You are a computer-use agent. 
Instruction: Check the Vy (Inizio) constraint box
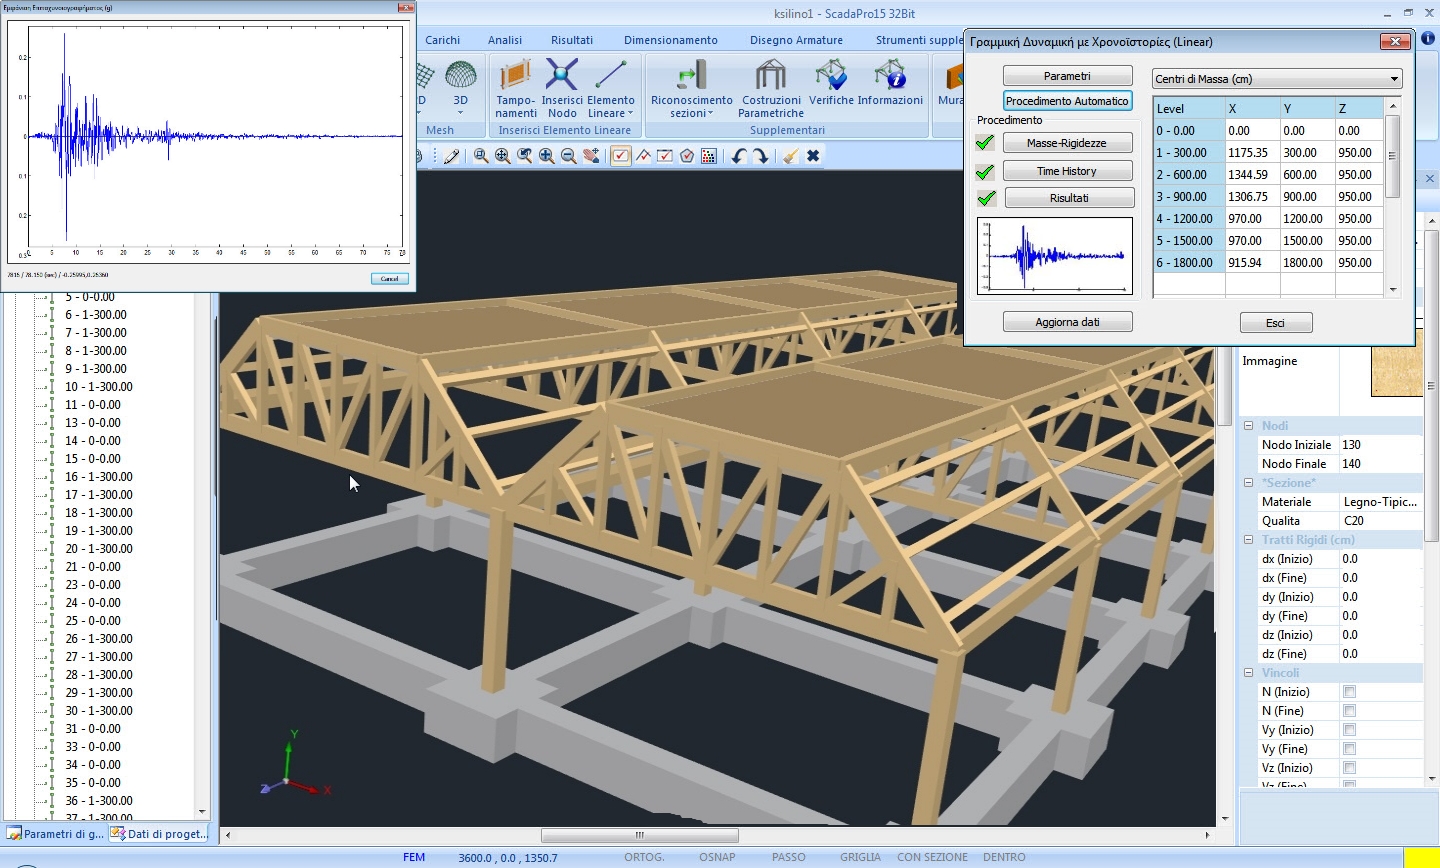[x=1349, y=730]
